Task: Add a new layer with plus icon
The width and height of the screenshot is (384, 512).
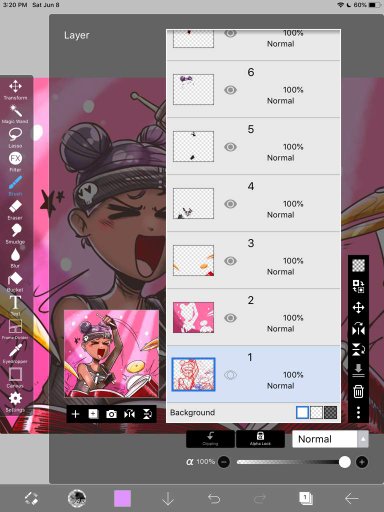Action: pyautogui.click(x=76, y=414)
